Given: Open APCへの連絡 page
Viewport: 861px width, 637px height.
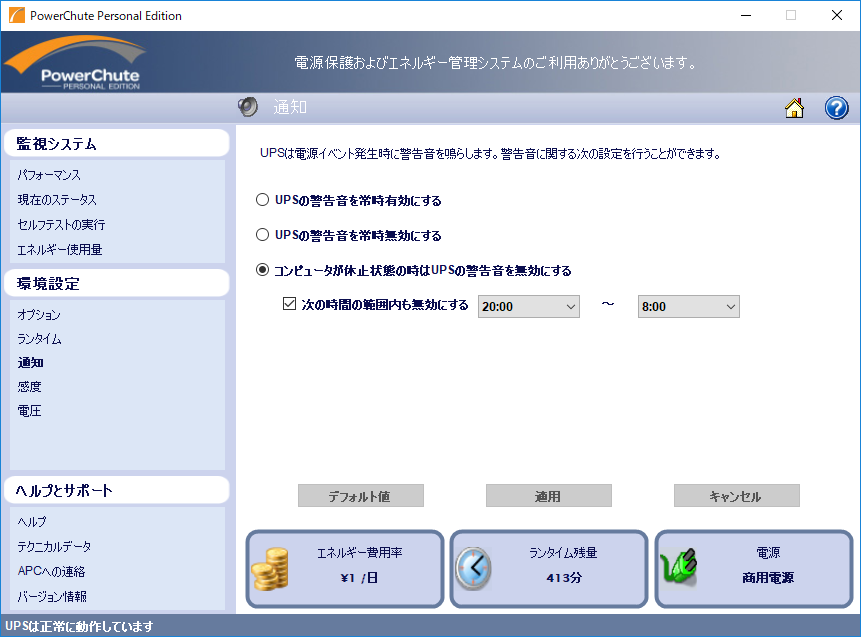Looking at the screenshot, I should coord(52,571).
